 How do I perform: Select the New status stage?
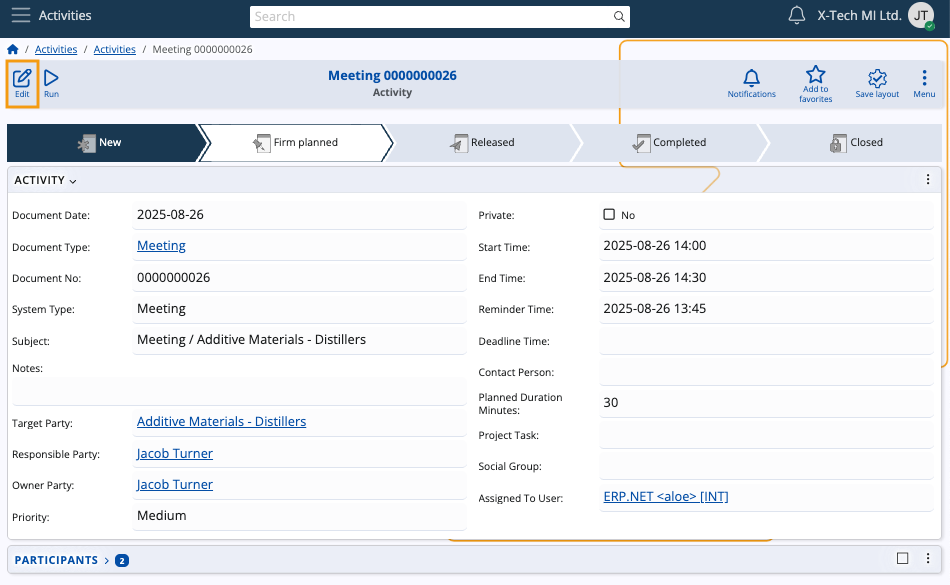(103, 143)
